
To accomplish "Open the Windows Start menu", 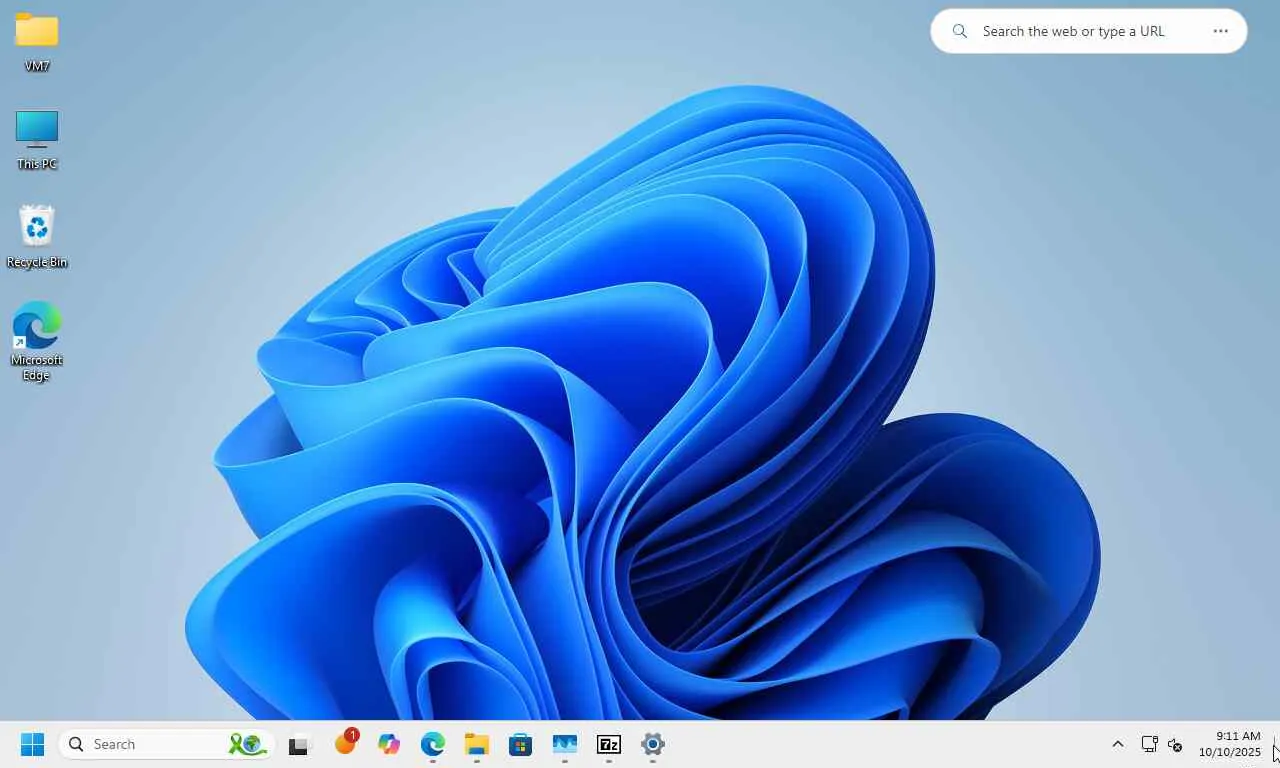I will (32, 744).
